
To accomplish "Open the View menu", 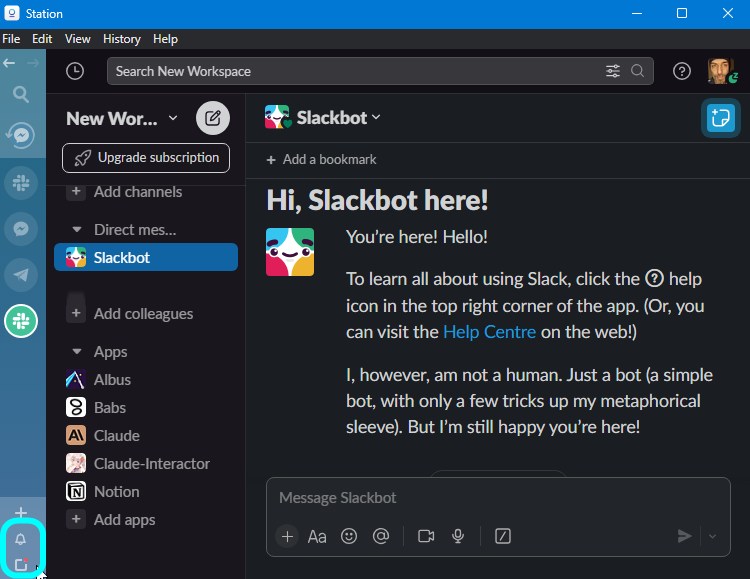I will (x=77, y=39).
